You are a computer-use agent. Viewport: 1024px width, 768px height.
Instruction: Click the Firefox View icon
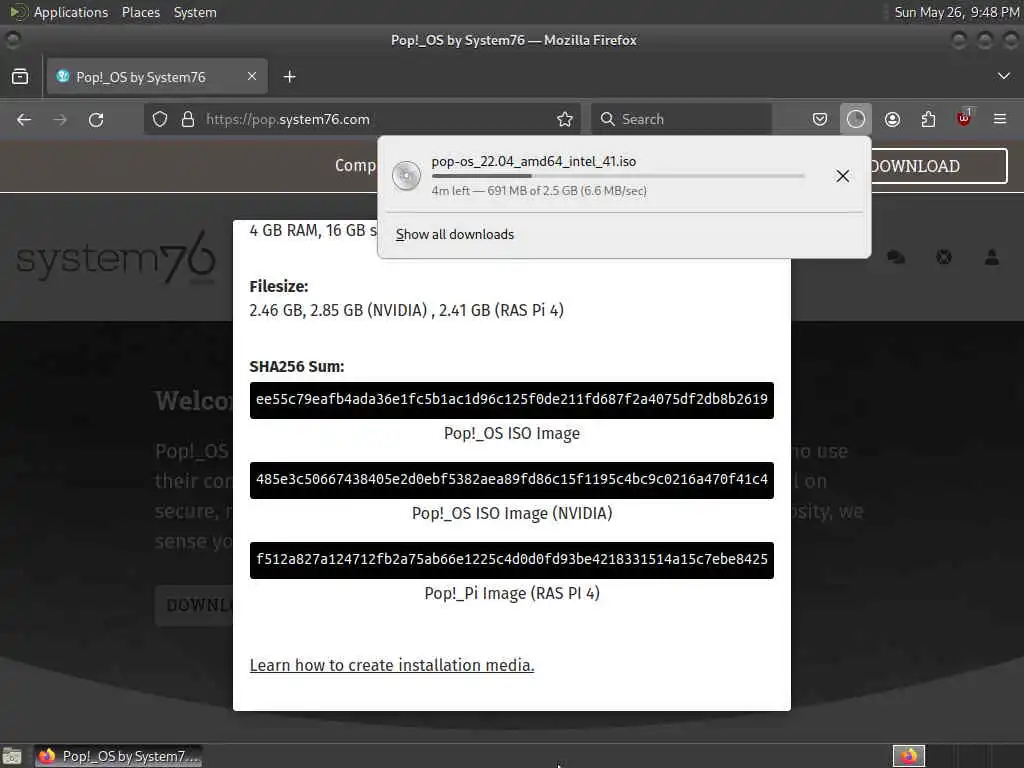[x=20, y=77]
